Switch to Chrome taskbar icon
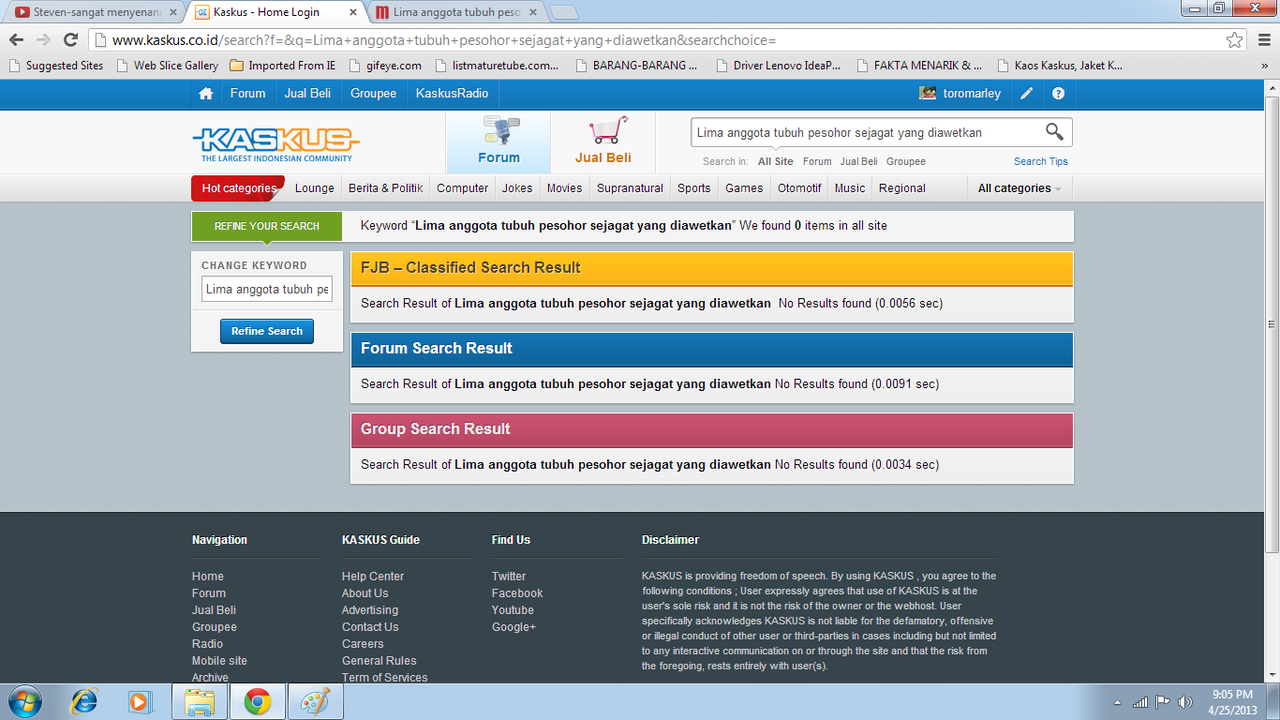The image size is (1280, 720). click(x=257, y=702)
